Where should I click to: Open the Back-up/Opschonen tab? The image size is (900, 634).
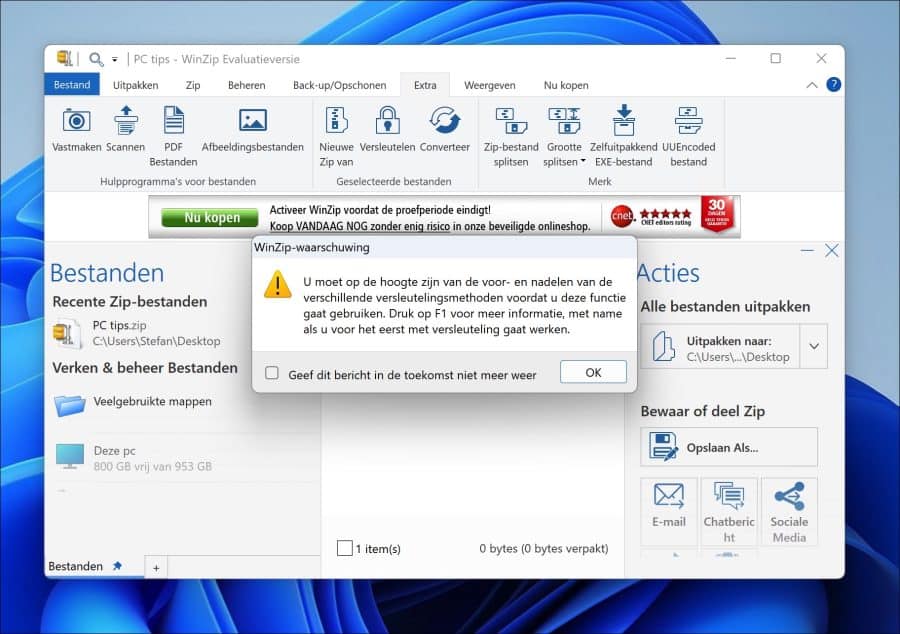339,85
